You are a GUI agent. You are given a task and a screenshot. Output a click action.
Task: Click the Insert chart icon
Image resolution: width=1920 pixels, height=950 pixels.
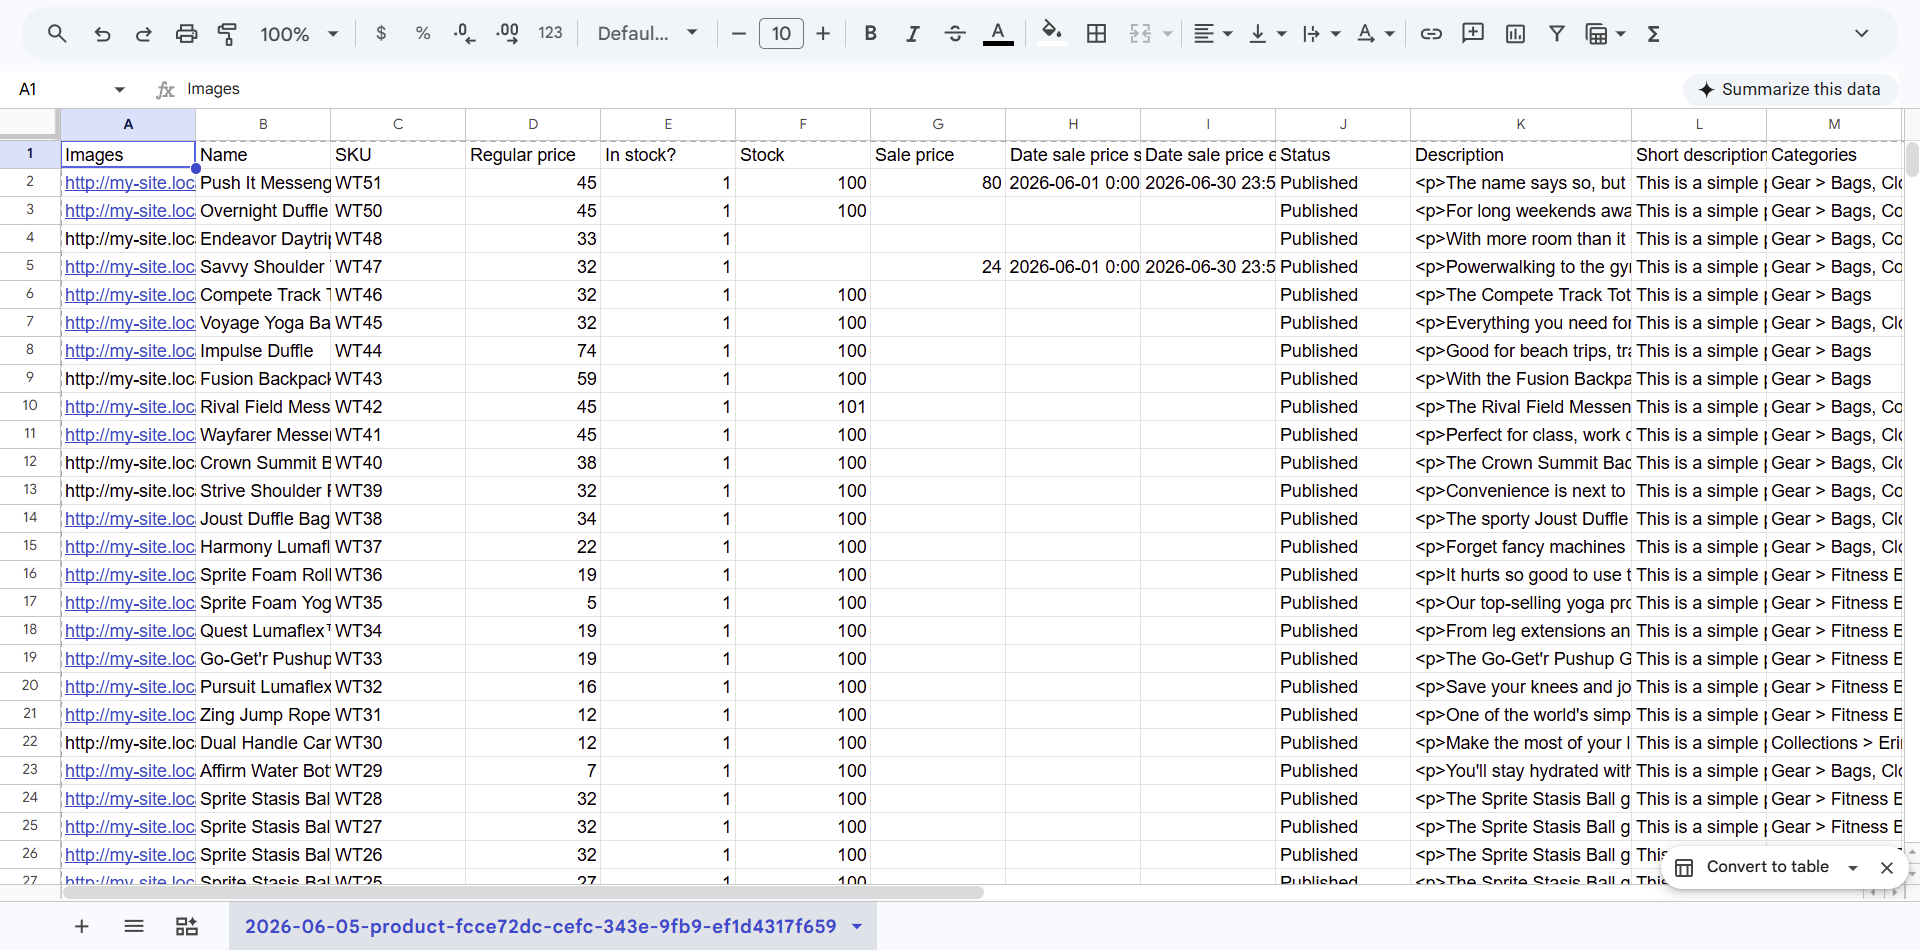click(x=1515, y=34)
